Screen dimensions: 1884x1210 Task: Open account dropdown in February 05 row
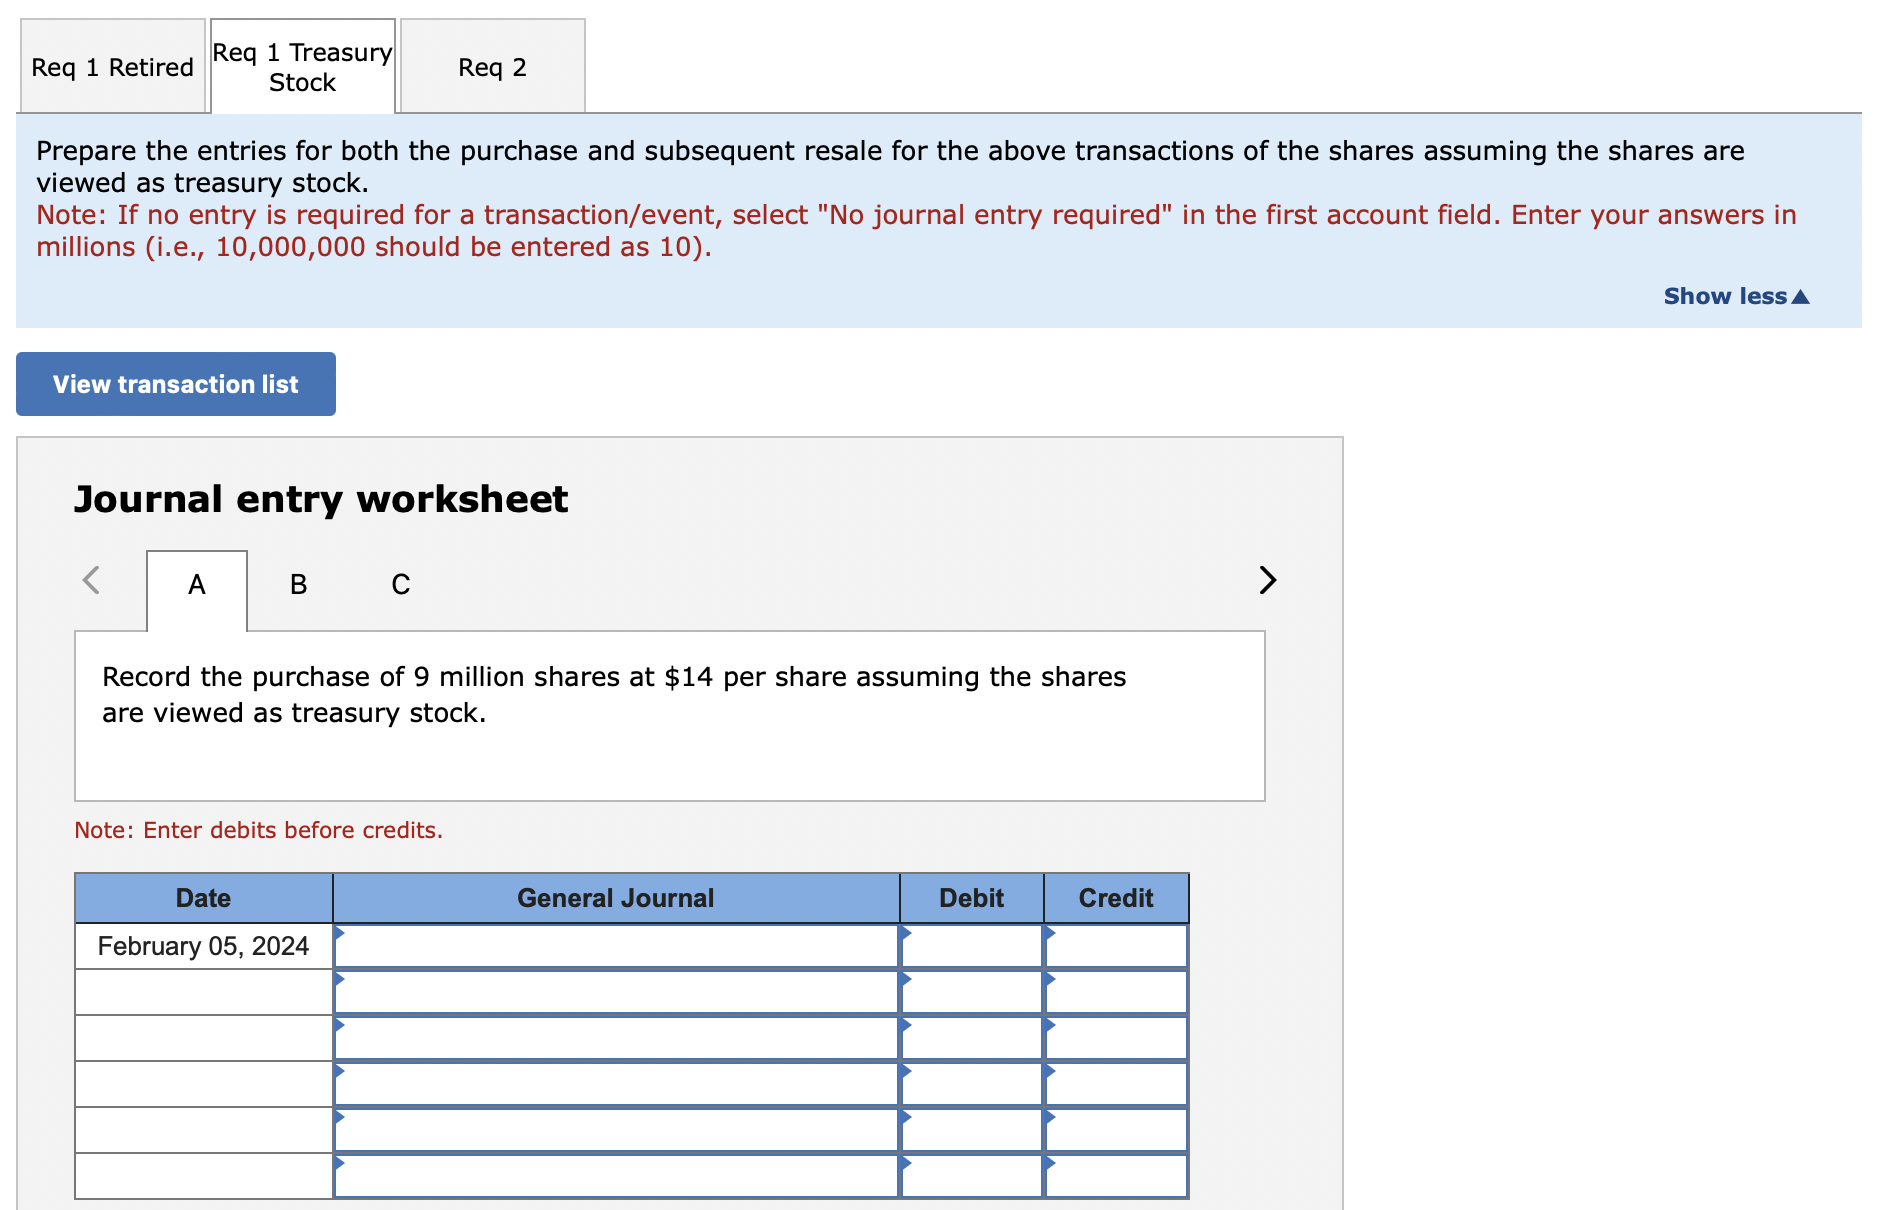click(x=616, y=946)
